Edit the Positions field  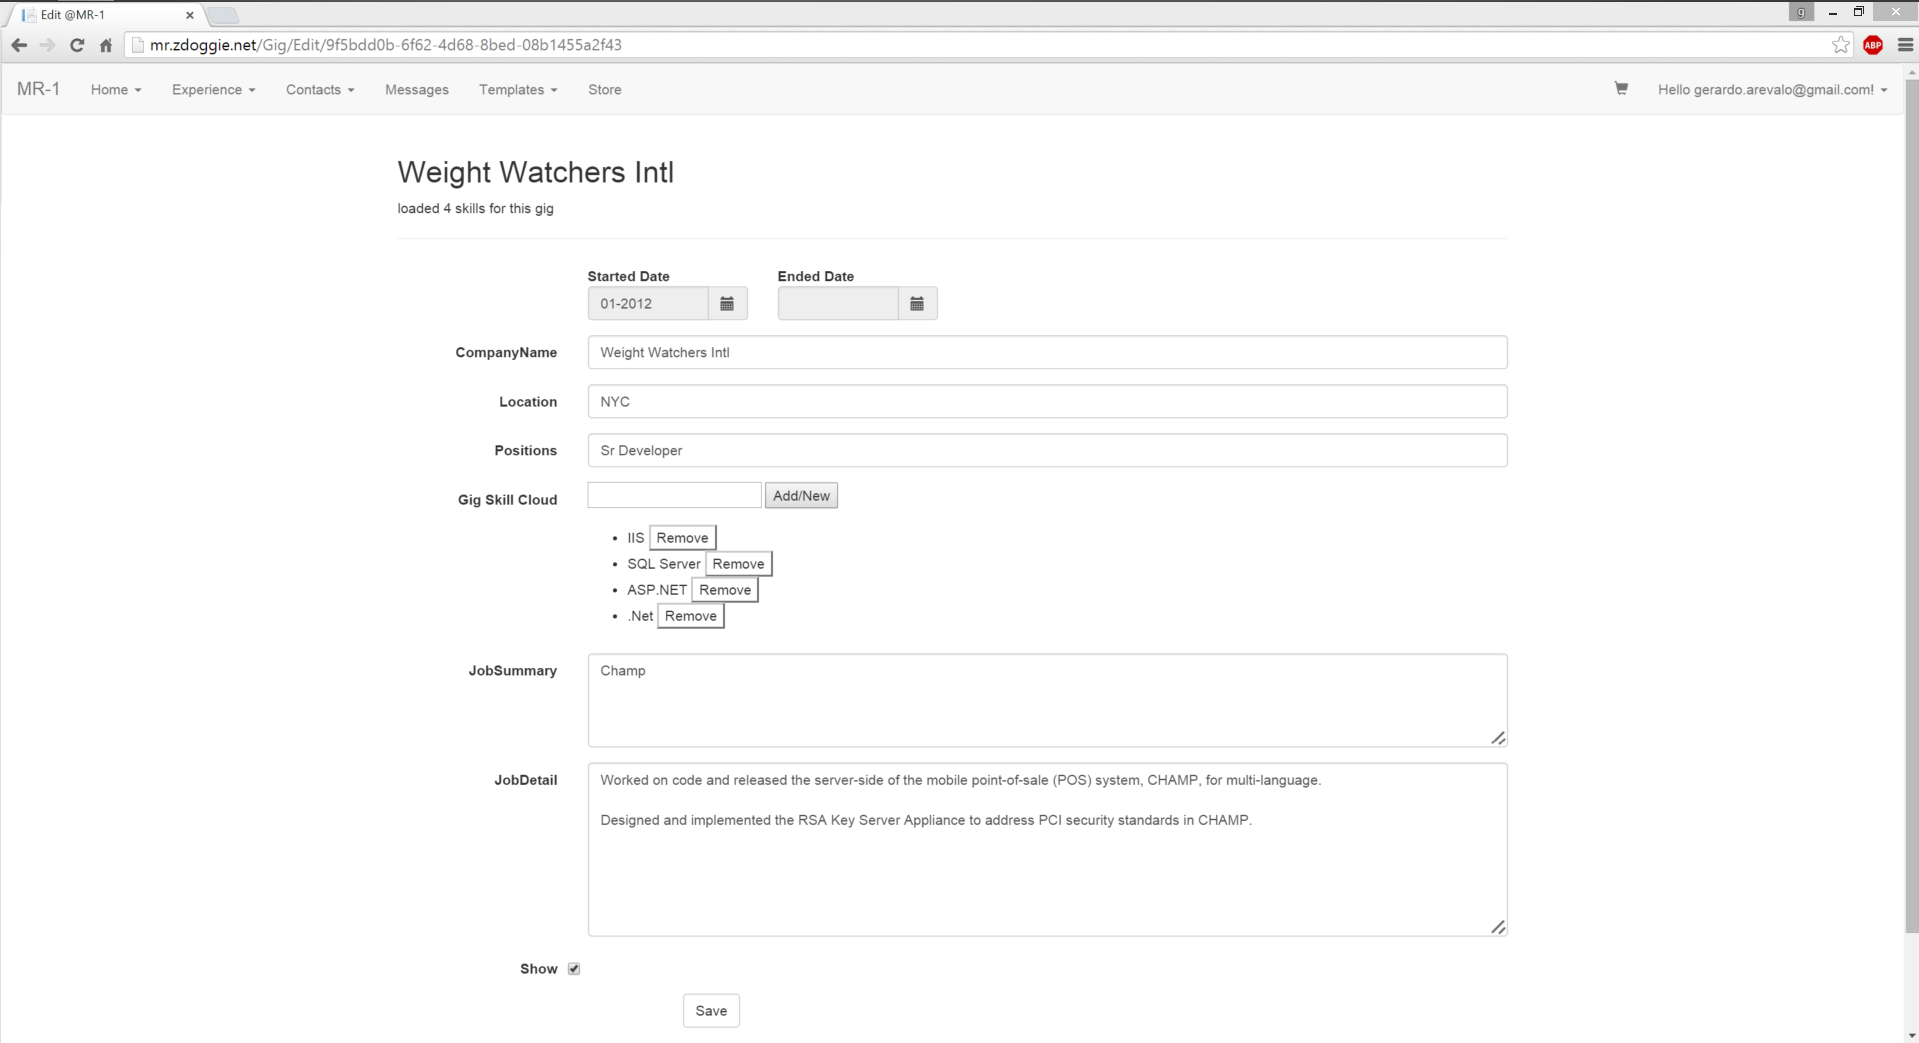tap(1047, 451)
